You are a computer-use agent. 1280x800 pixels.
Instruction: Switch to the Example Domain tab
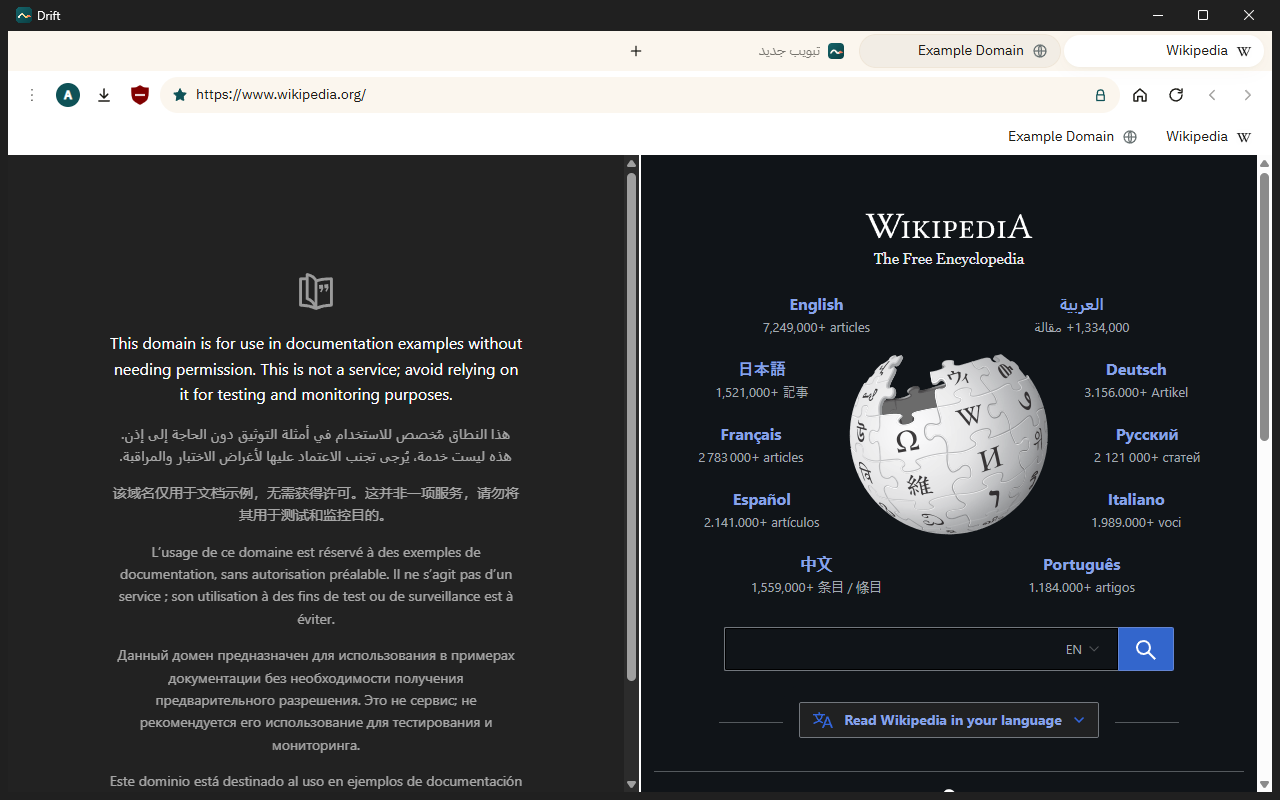click(x=959, y=51)
